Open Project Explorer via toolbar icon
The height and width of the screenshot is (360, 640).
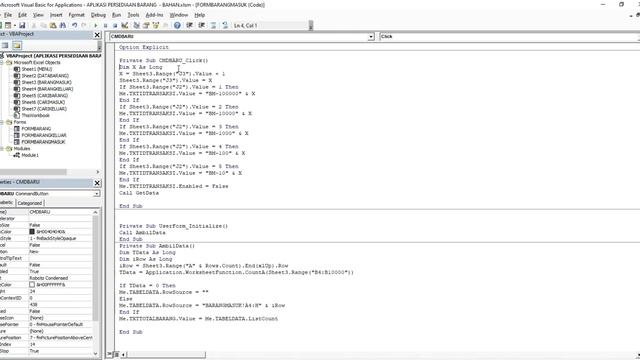(x=136, y=25)
